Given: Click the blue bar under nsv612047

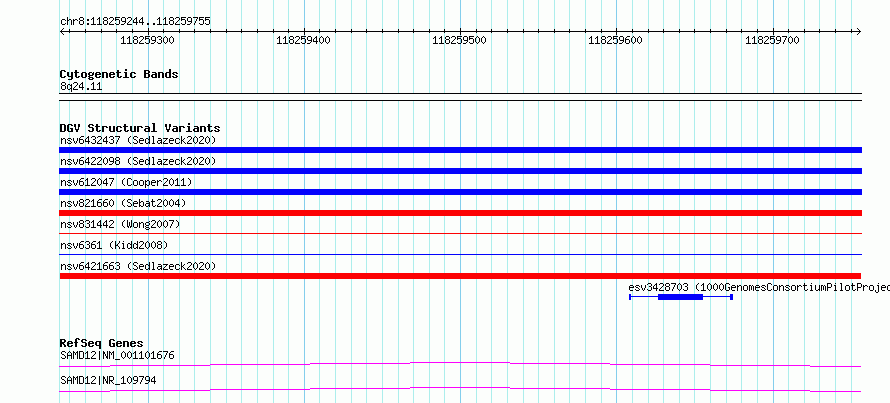Looking at the screenshot, I should [x=460, y=192].
